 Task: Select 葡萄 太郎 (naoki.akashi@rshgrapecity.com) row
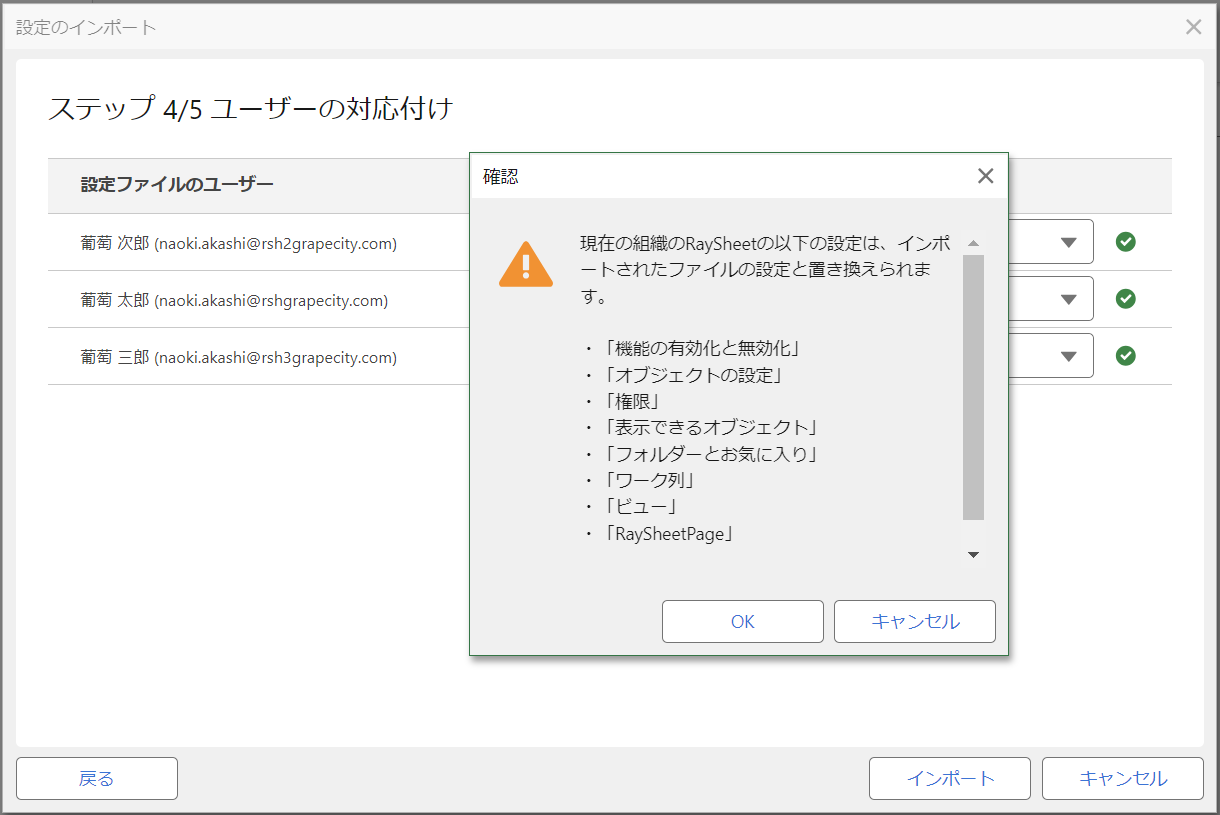[234, 300]
